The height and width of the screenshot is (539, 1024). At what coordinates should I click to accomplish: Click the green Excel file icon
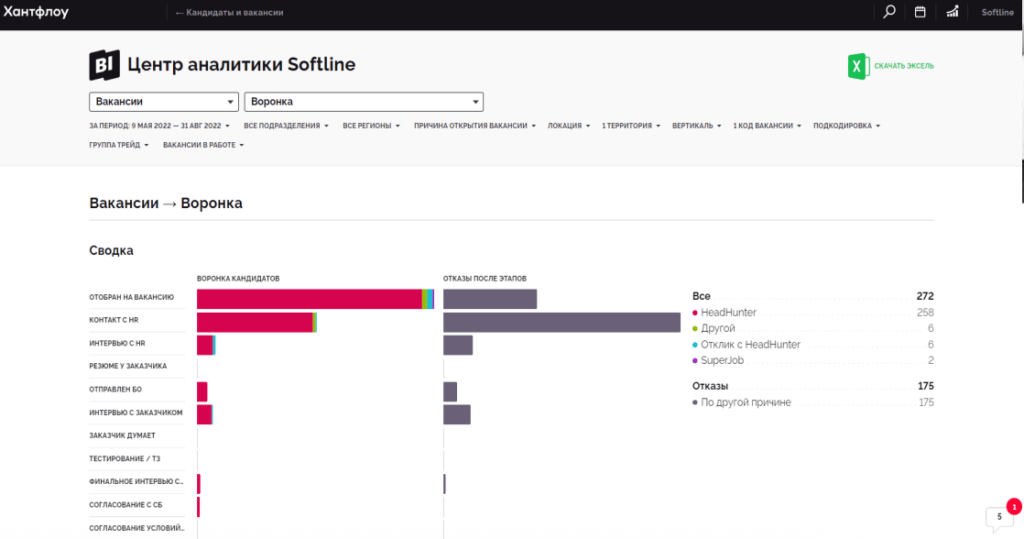pos(857,66)
